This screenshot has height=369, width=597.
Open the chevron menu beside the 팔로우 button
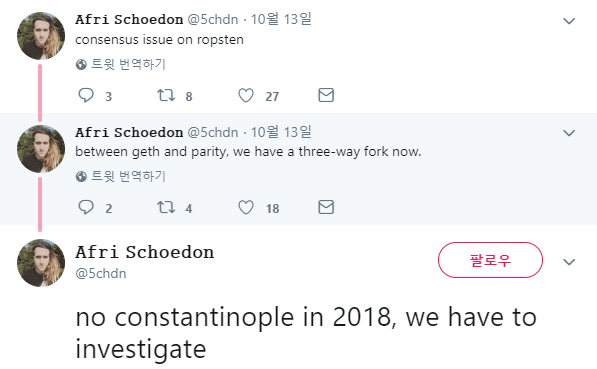click(569, 262)
